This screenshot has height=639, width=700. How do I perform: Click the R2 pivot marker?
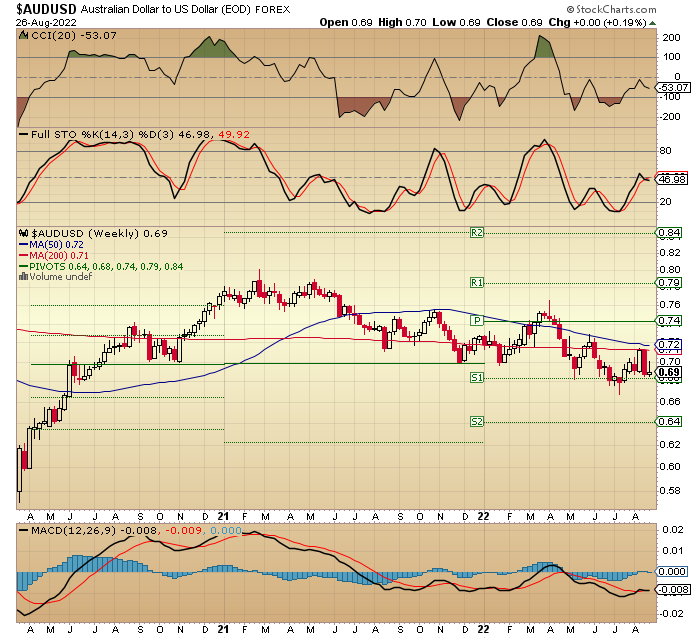(x=477, y=233)
